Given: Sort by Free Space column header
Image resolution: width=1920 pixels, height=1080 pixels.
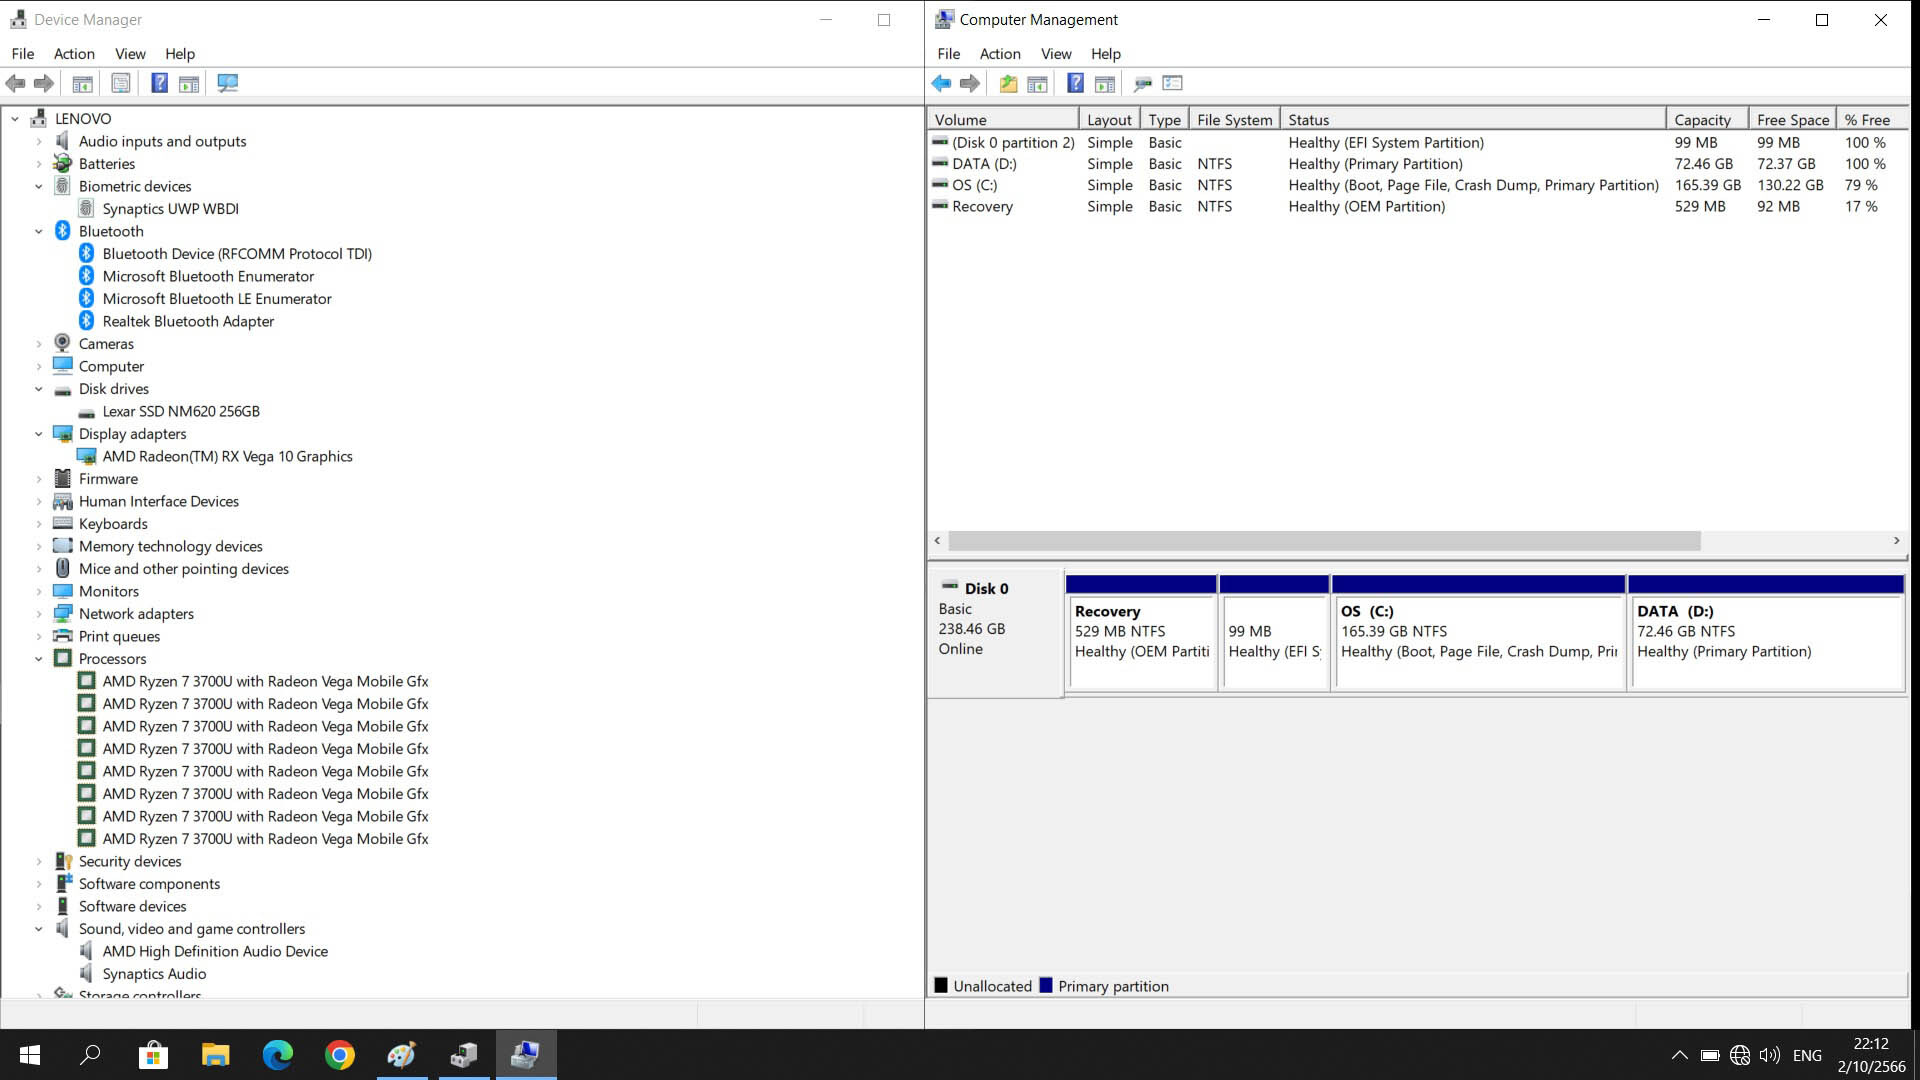Looking at the screenshot, I should (1792, 120).
